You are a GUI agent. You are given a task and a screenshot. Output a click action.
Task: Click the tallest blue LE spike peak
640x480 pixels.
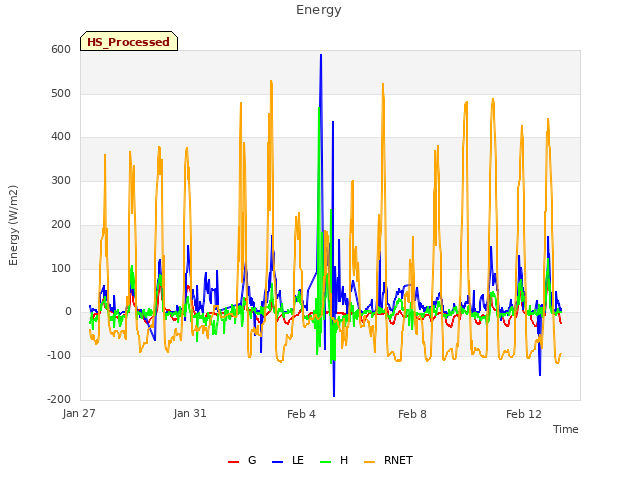click(x=321, y=55)
